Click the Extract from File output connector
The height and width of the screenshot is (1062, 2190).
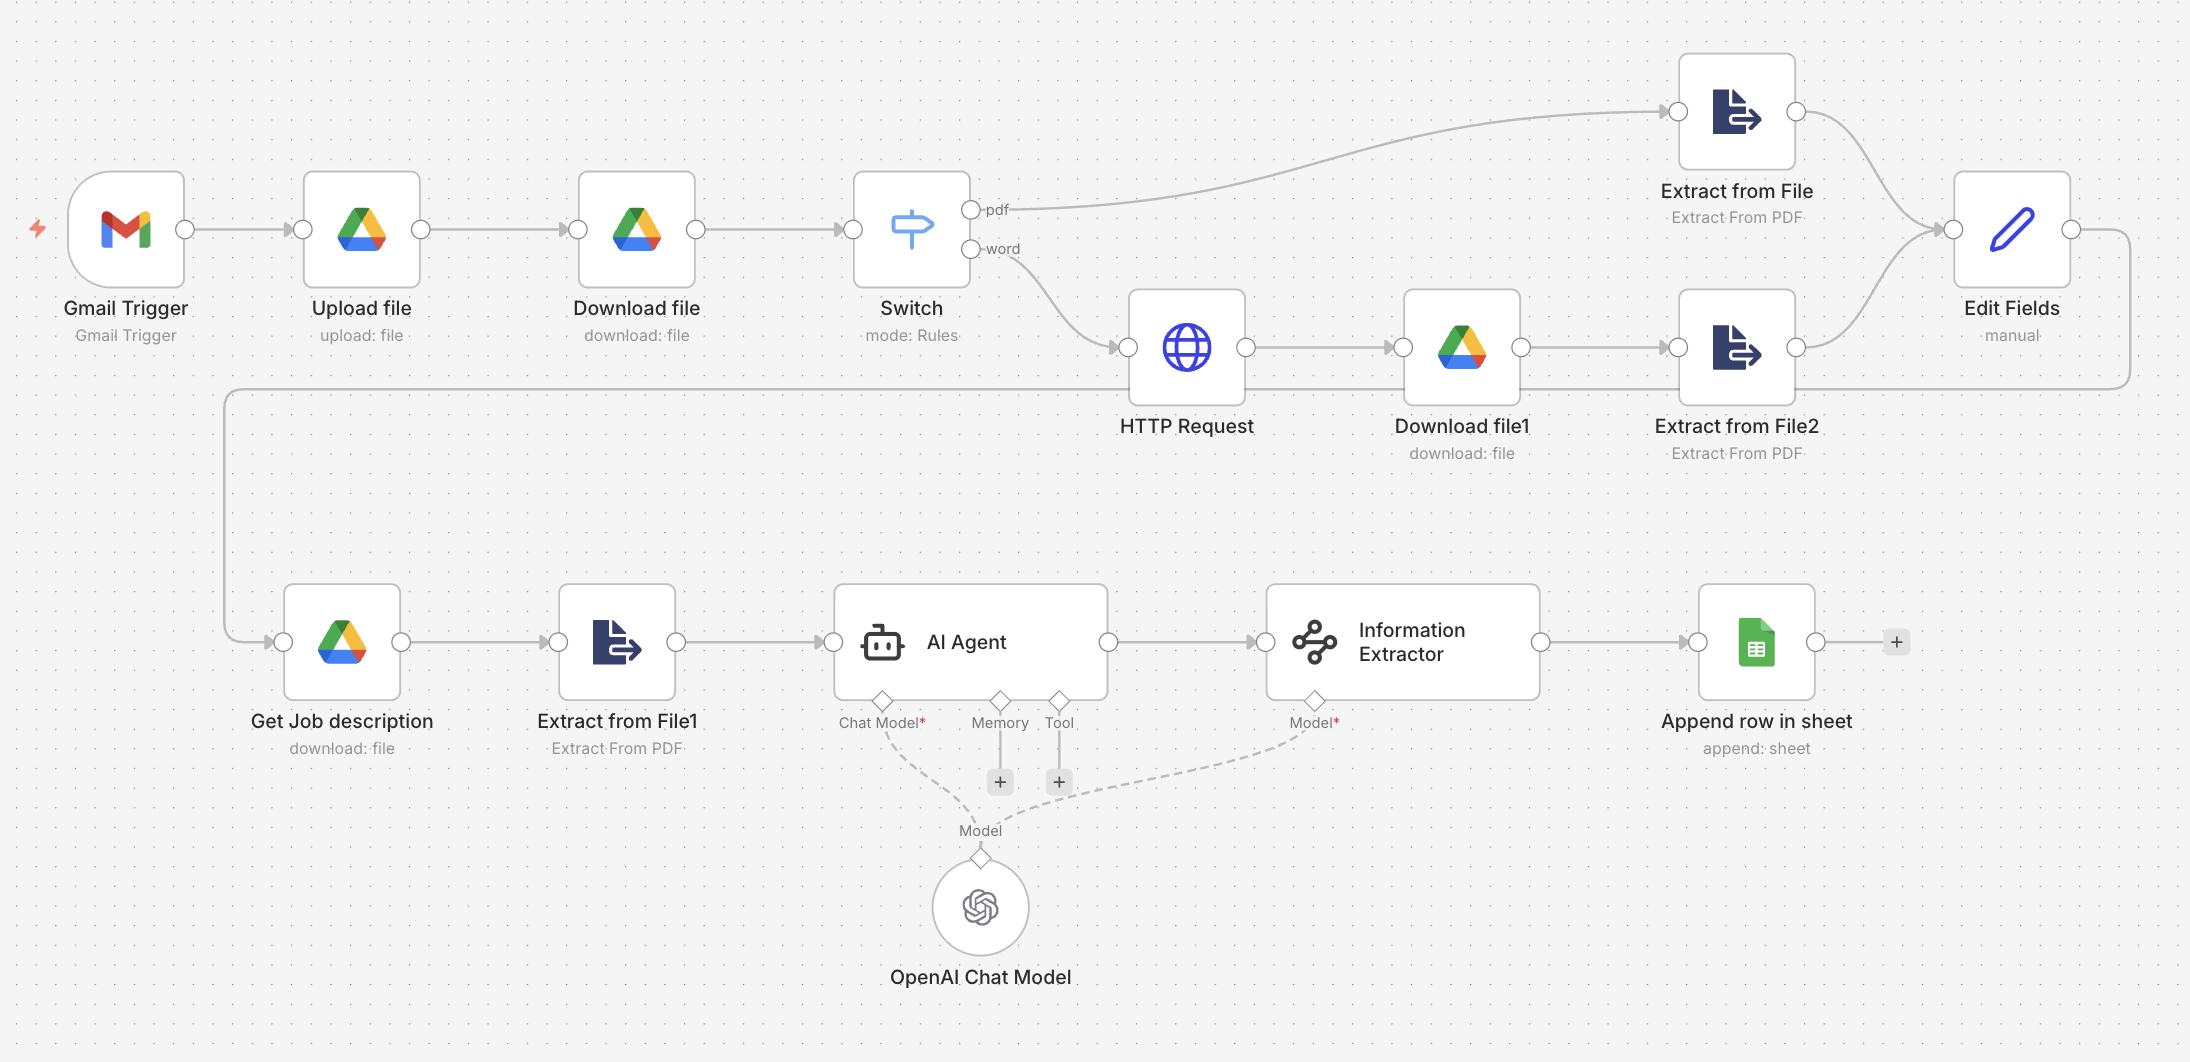[1796, 112]
